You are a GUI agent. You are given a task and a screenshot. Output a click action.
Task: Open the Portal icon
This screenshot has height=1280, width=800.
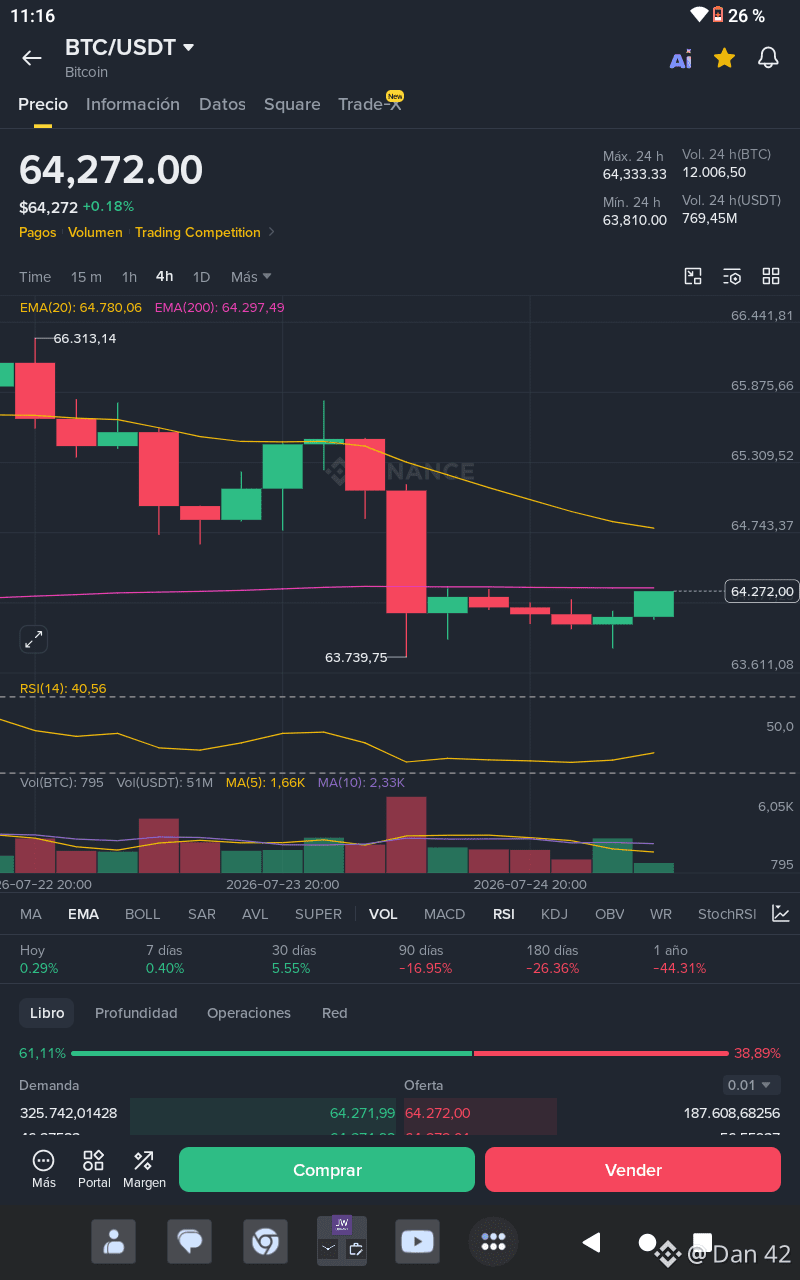point(94,1169)
